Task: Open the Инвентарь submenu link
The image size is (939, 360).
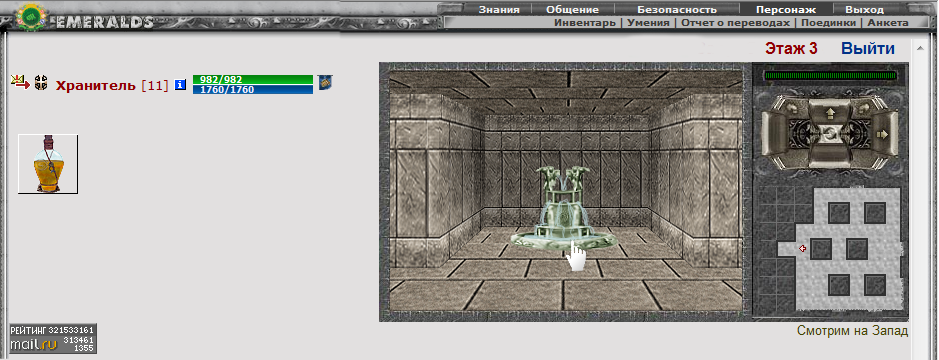Action: pos(584,23)
